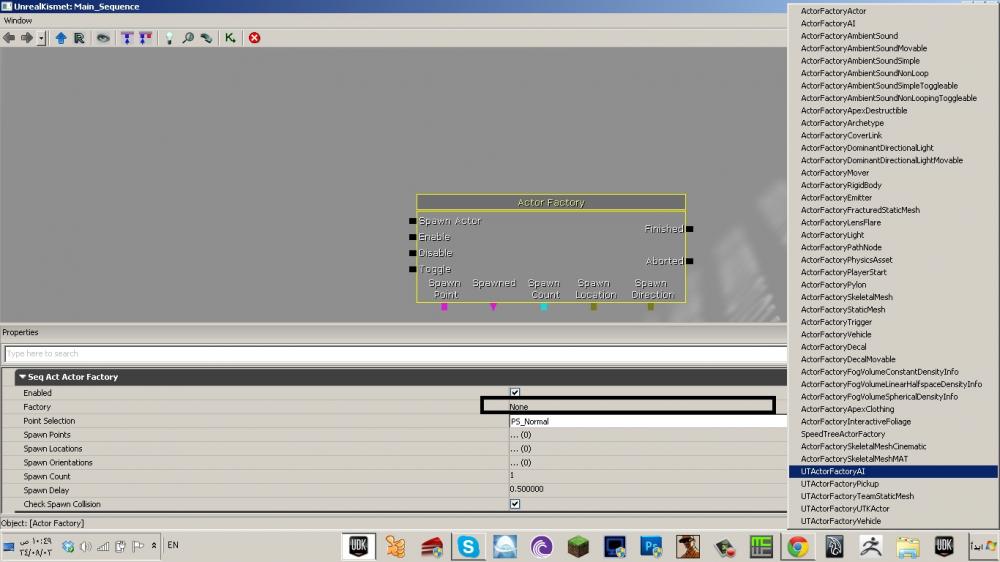1000x562 pixels.
Task: Open the file explorer folder taskbar icon
Action: [908, 547]
